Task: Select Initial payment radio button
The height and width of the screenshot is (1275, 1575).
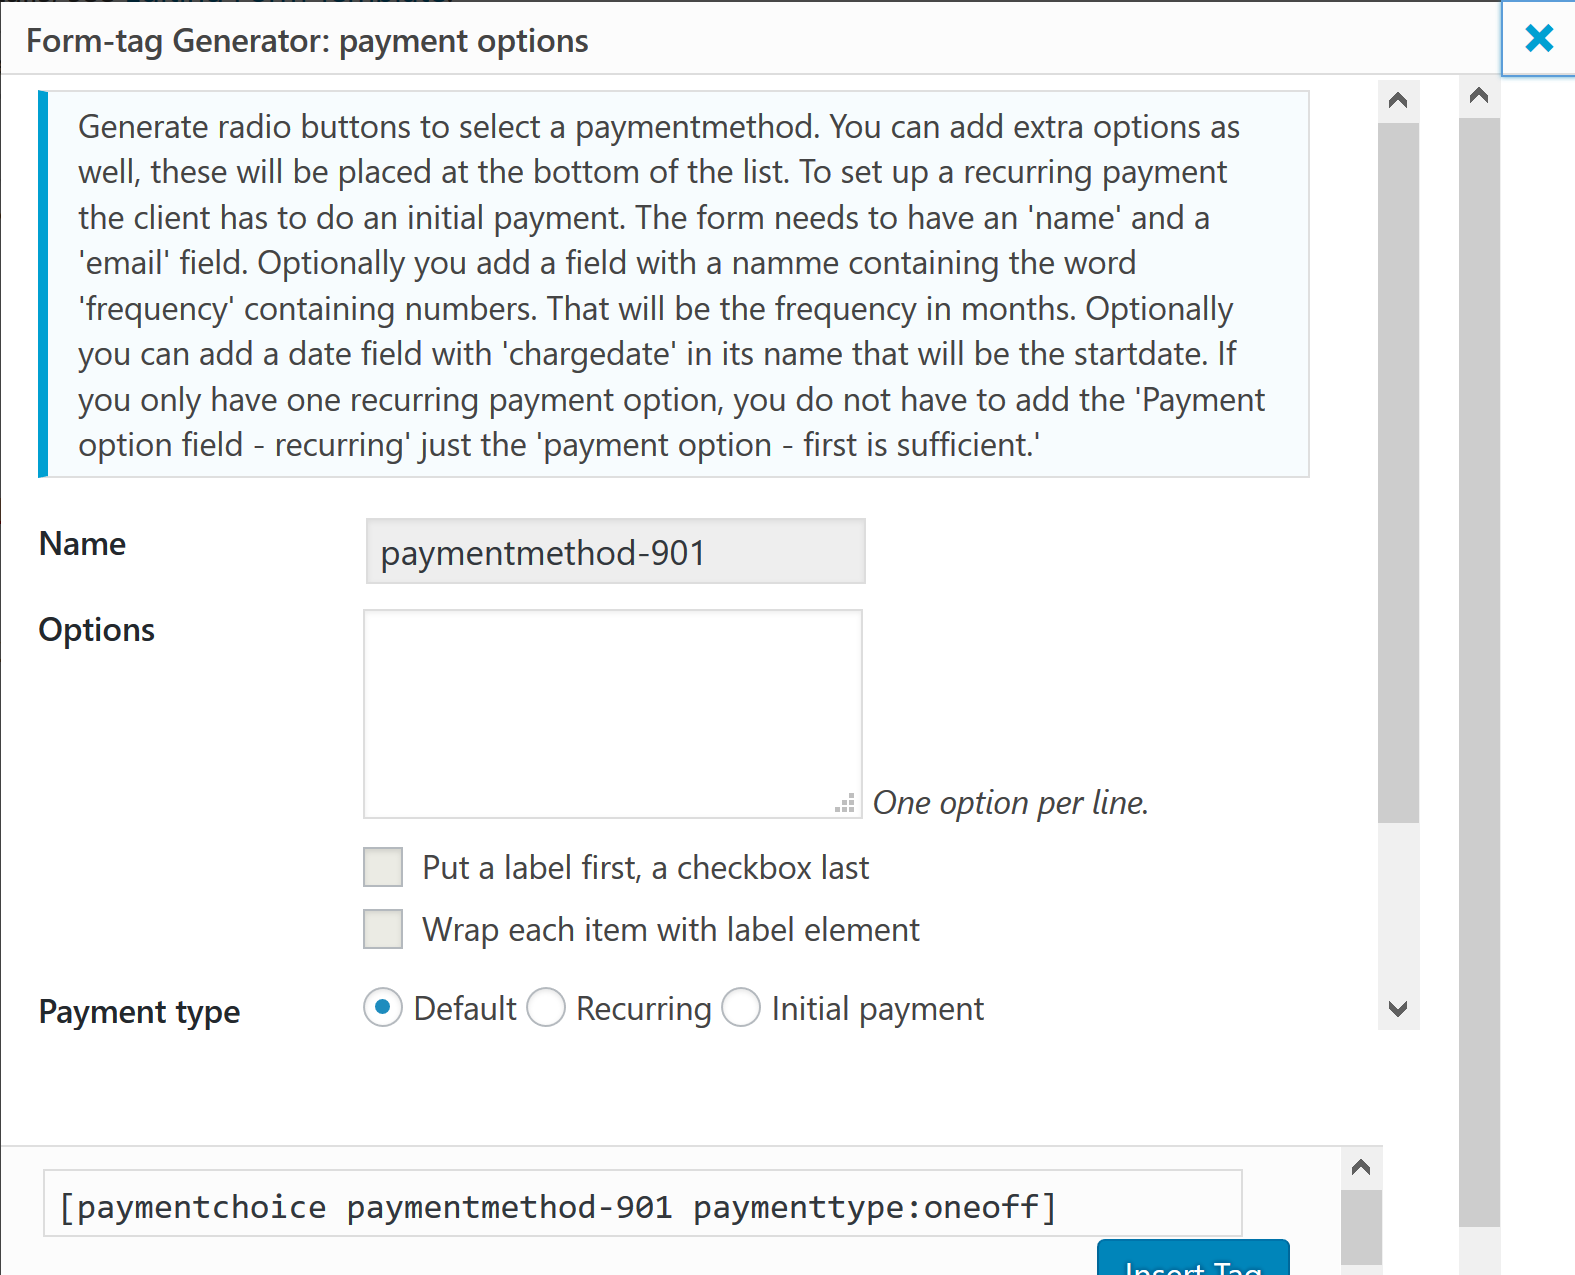Action: [x=741, y=1008]
